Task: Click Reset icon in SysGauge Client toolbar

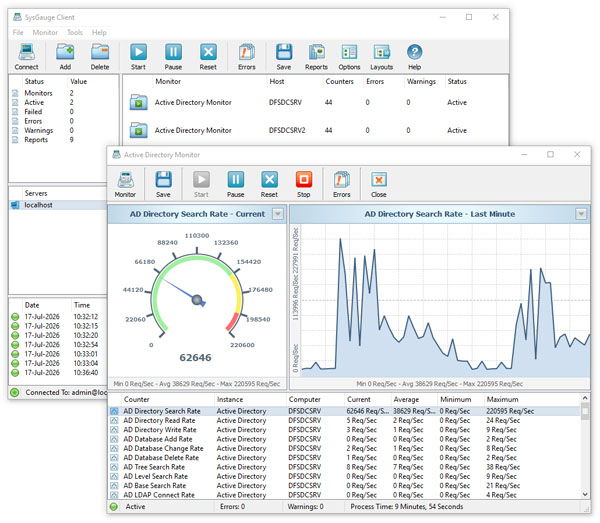Action: 208,52
